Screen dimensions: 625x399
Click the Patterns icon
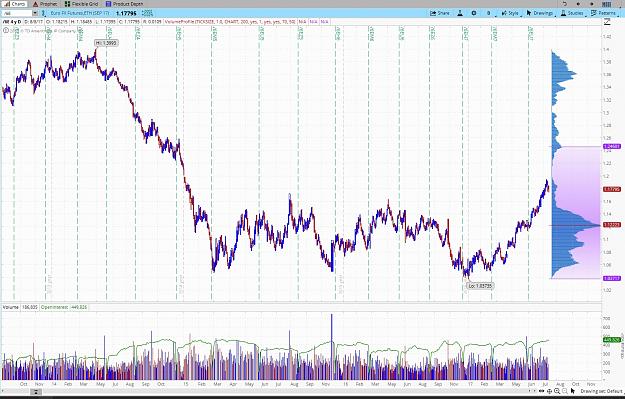click(594, 13)
